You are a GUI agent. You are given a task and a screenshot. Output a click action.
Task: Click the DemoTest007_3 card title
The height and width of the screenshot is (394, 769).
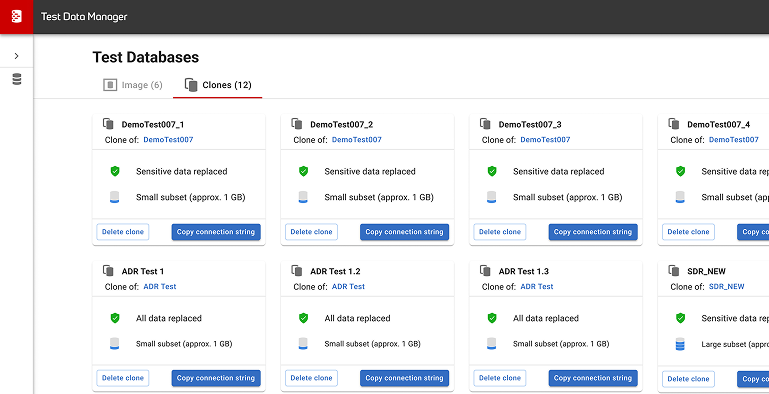(530, 125)
